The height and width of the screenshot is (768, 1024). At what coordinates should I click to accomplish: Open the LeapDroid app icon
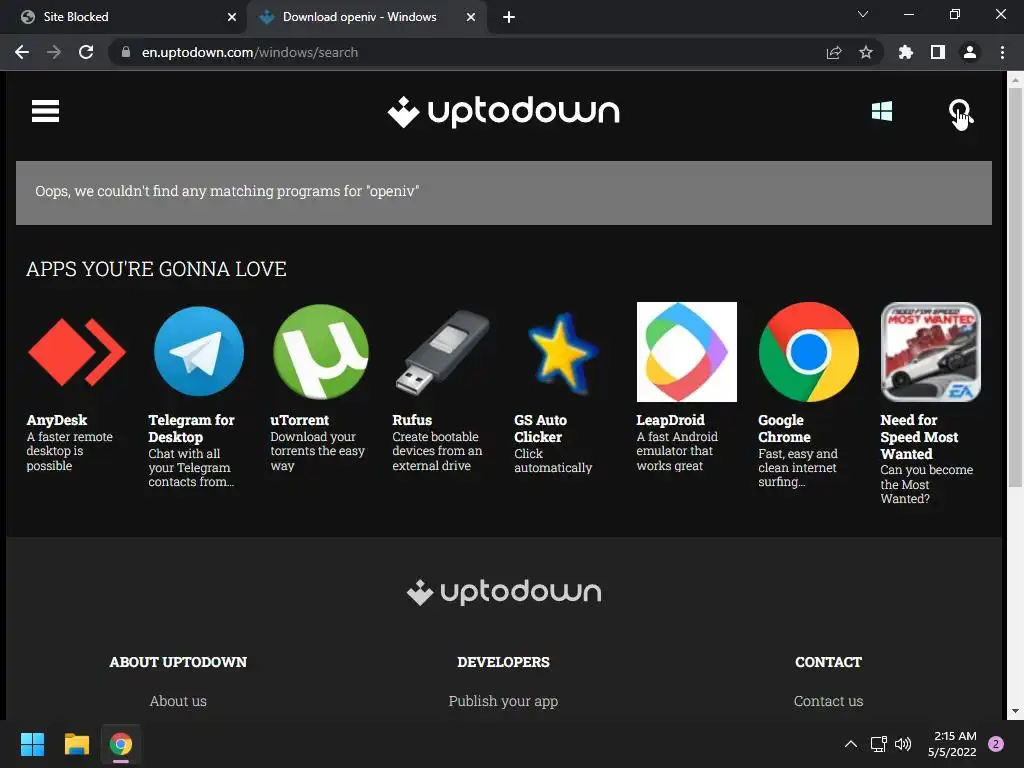(686, 352)
